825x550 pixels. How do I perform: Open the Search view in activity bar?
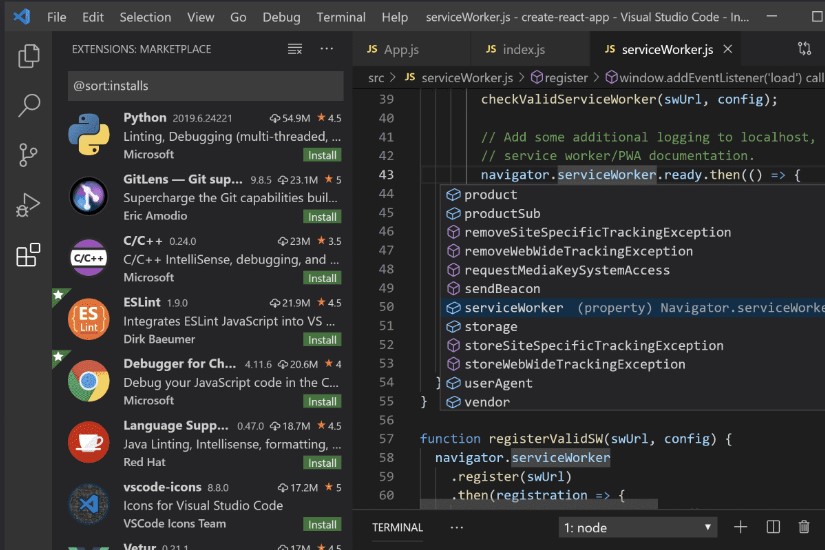(28, 105)
